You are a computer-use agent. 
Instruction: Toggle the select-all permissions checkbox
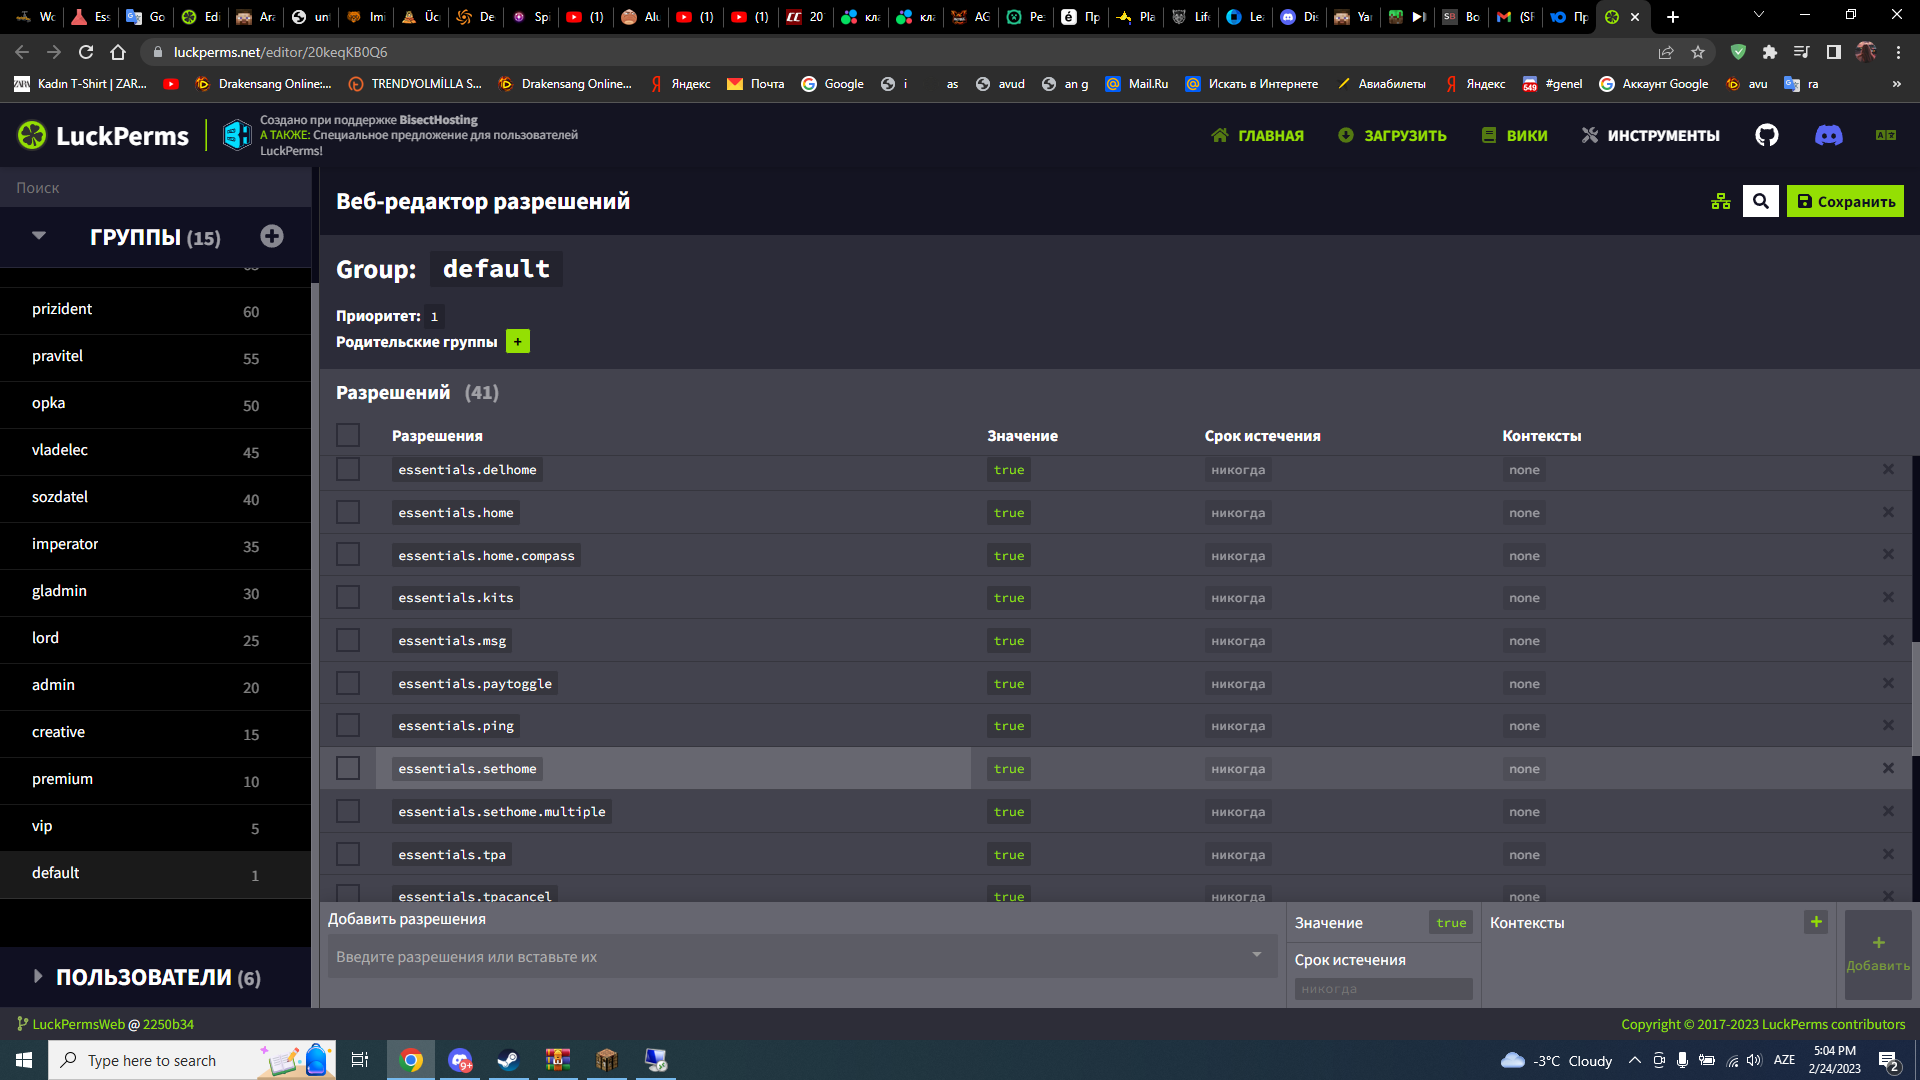pyautogui.click(x=348, y=435)
